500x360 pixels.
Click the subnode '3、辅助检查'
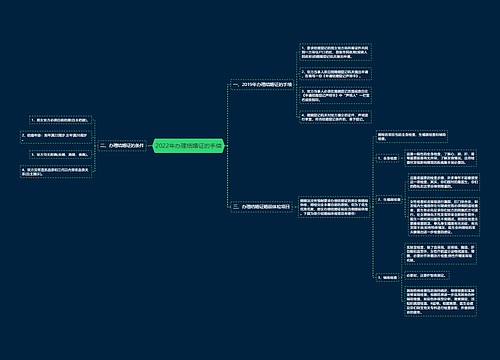[388, 277]
